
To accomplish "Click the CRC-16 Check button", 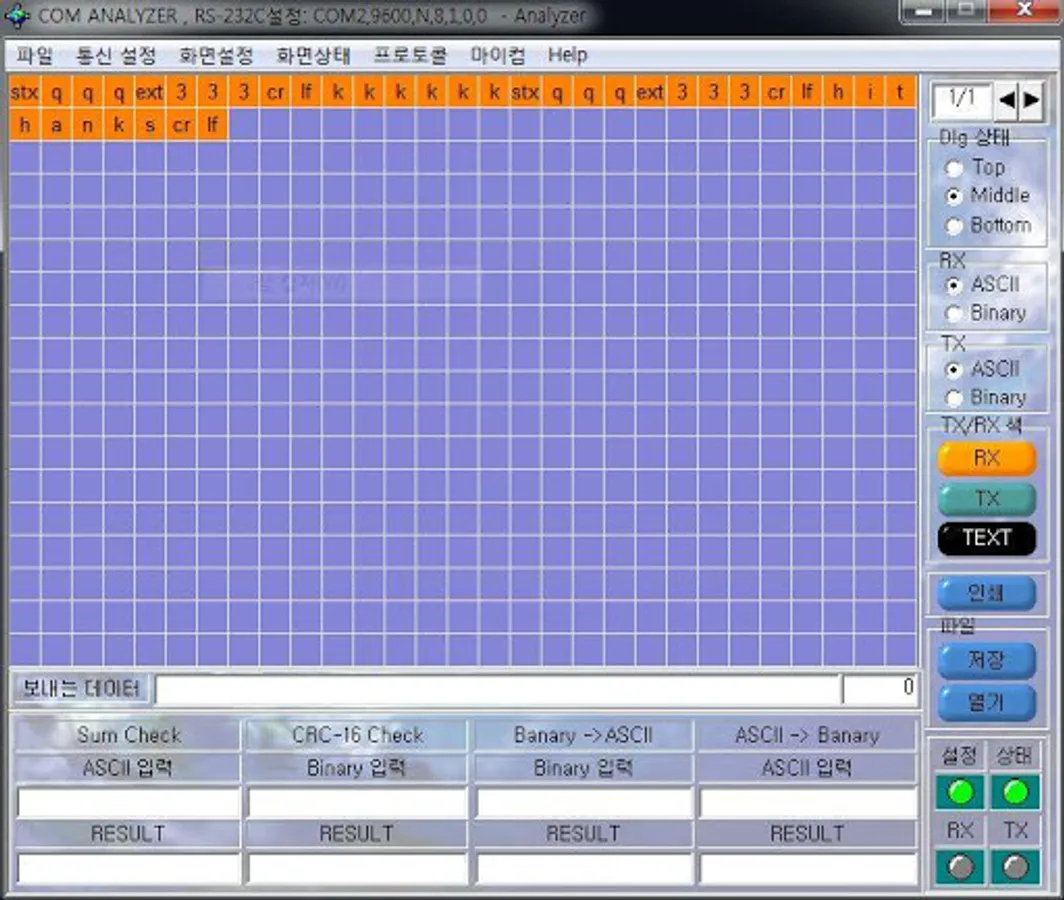I will 357,735.
